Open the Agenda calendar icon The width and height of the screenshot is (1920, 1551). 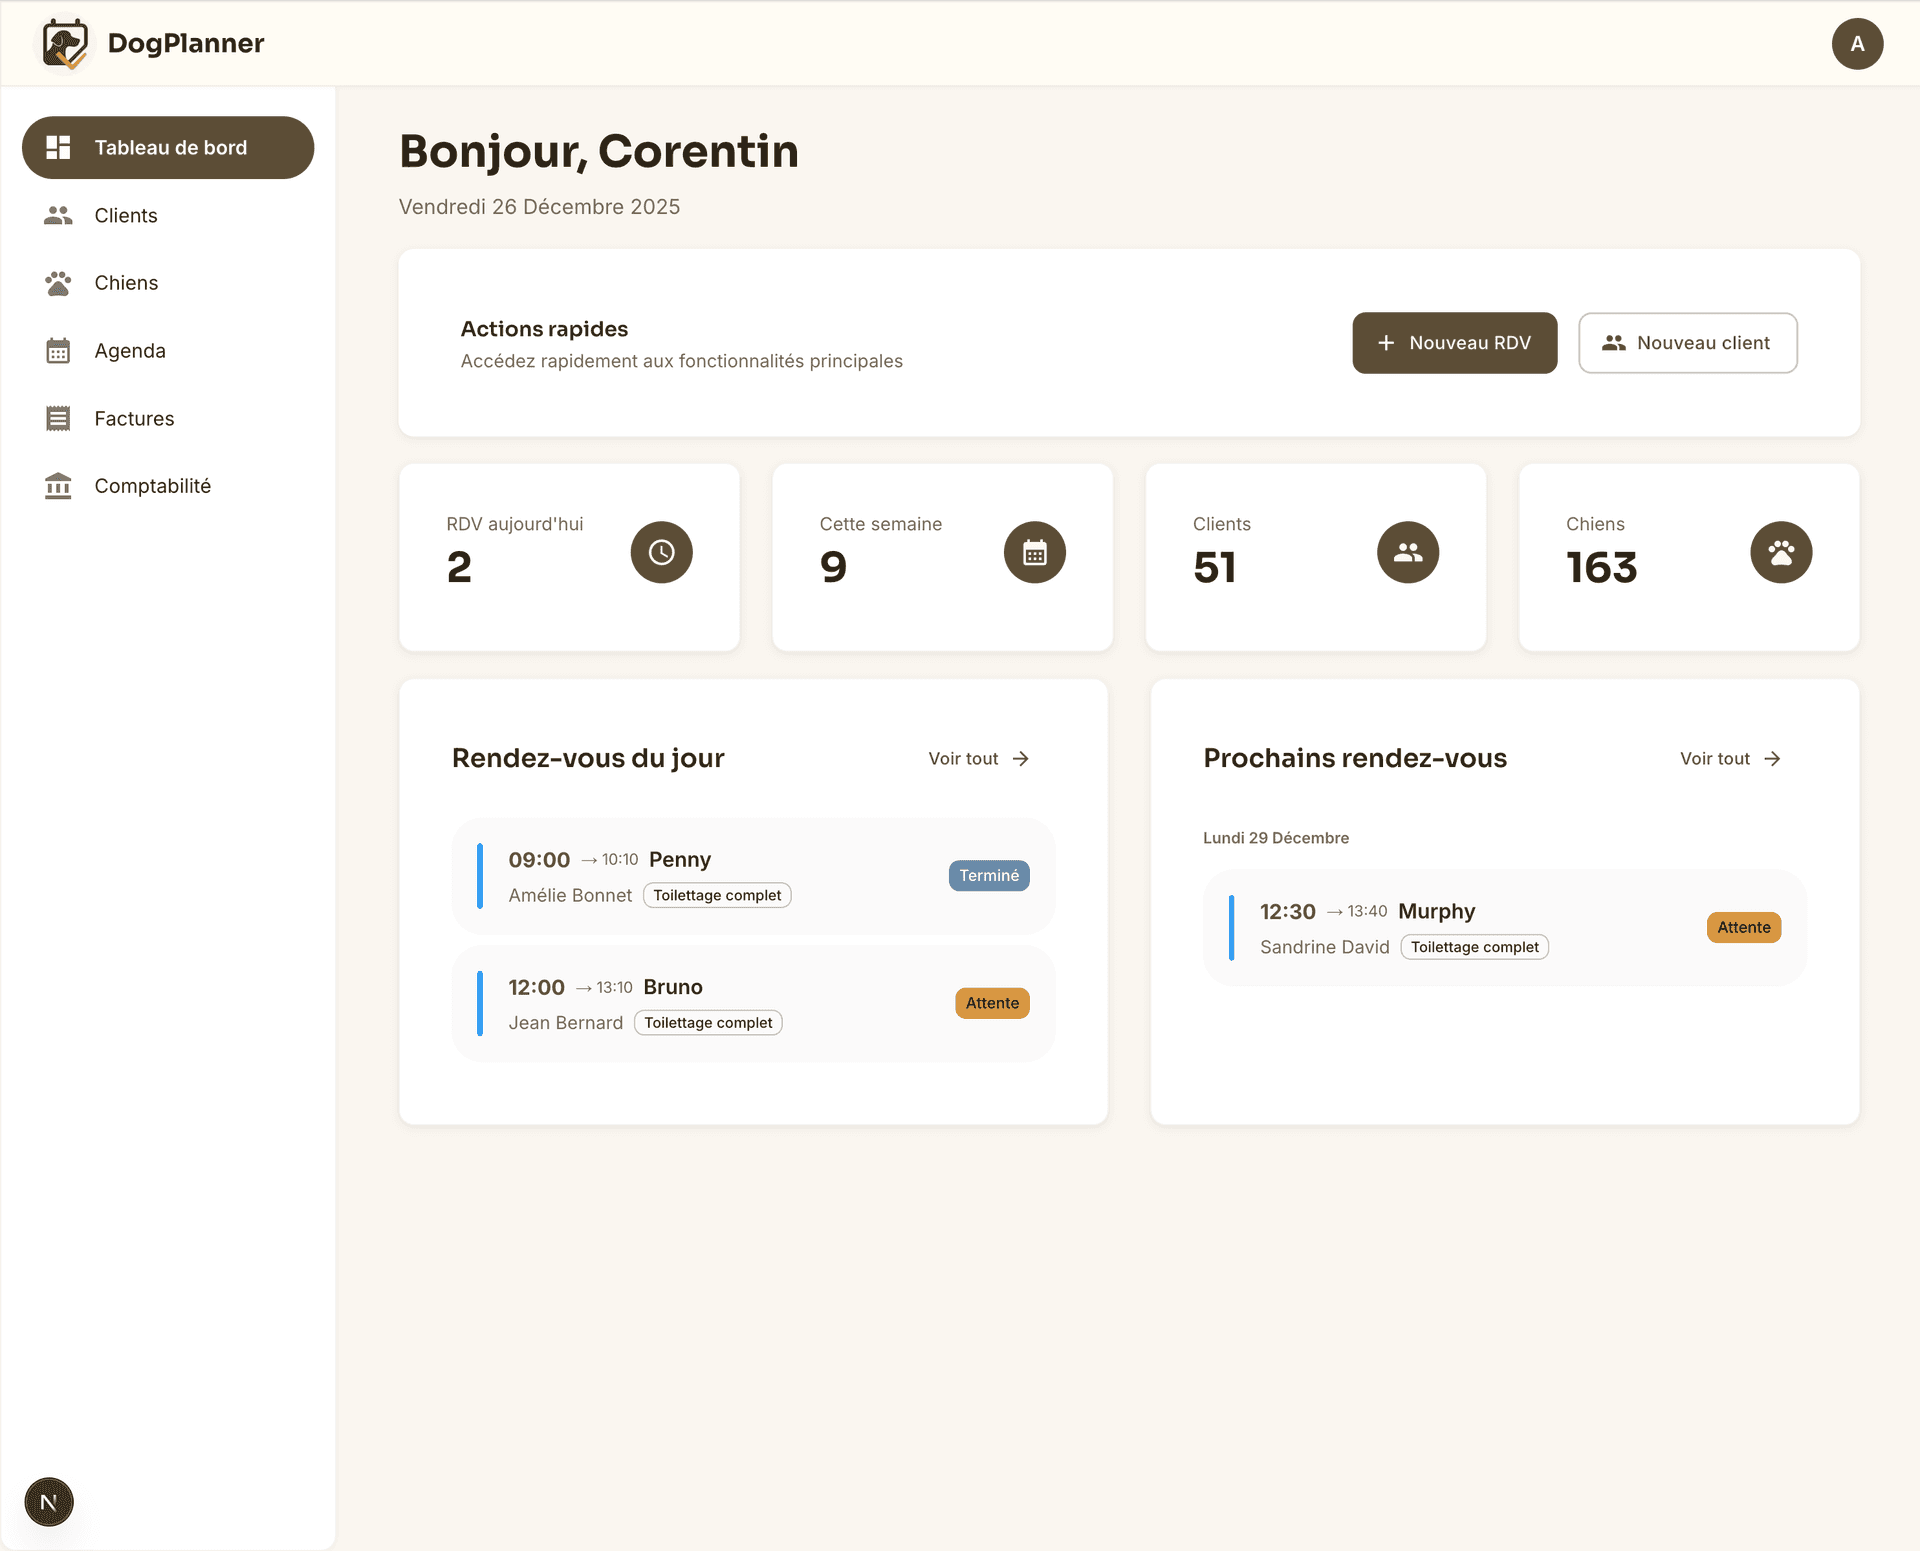pos(58,350)
